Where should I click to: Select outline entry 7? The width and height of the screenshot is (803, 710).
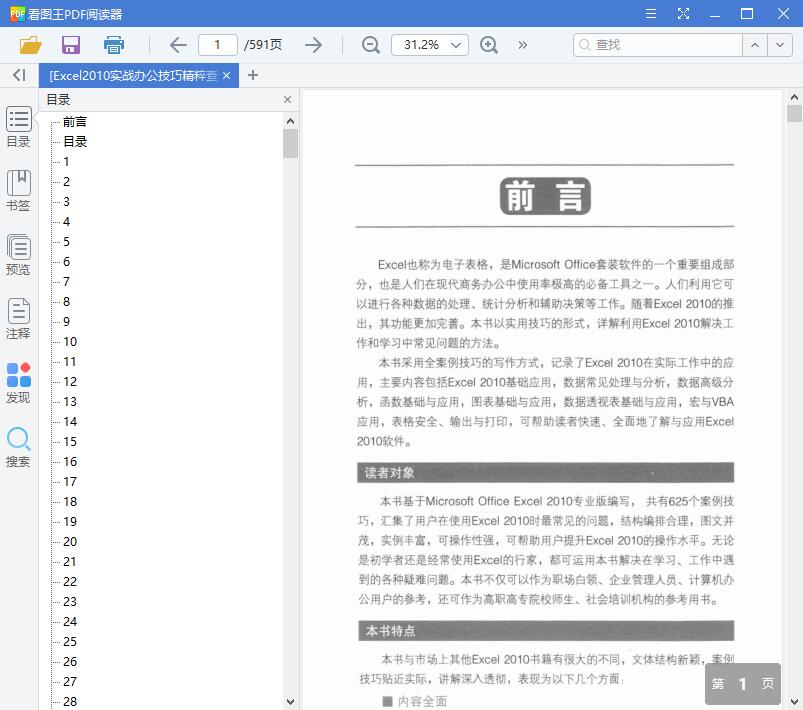67,282
